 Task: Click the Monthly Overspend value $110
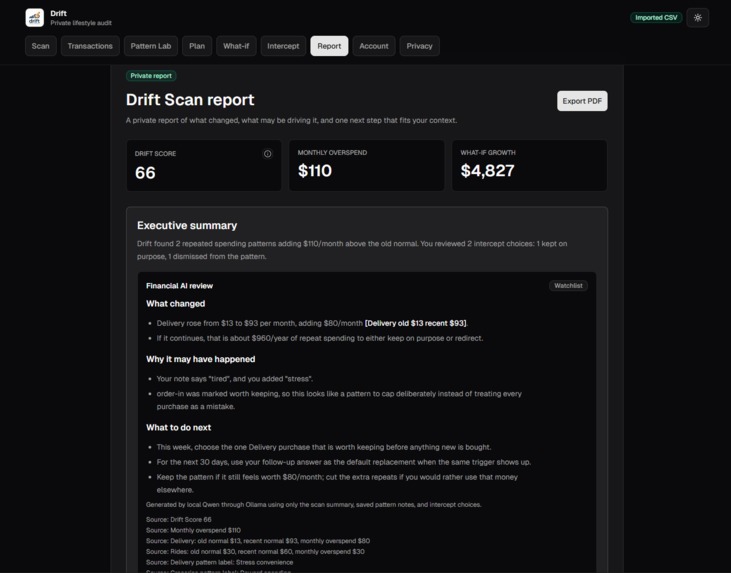coord(315,171)
